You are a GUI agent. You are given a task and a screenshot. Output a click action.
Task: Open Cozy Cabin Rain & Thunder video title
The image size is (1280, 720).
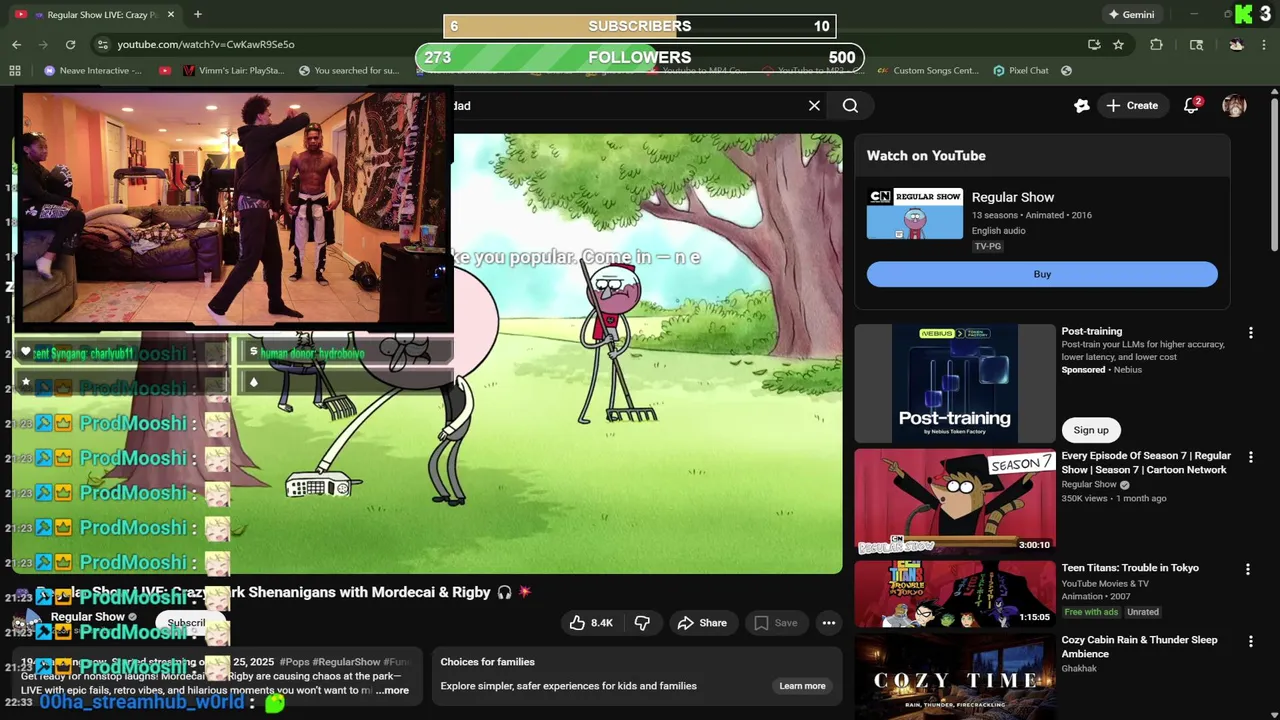pyautogui.click(x=1139, y=646)
